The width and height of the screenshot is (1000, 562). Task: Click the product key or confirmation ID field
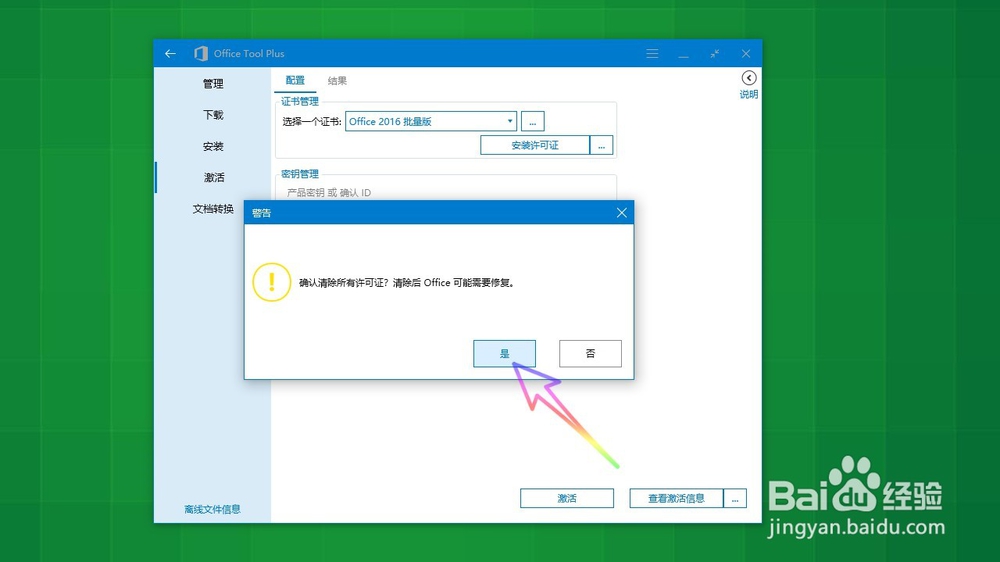tap(446, 192)
